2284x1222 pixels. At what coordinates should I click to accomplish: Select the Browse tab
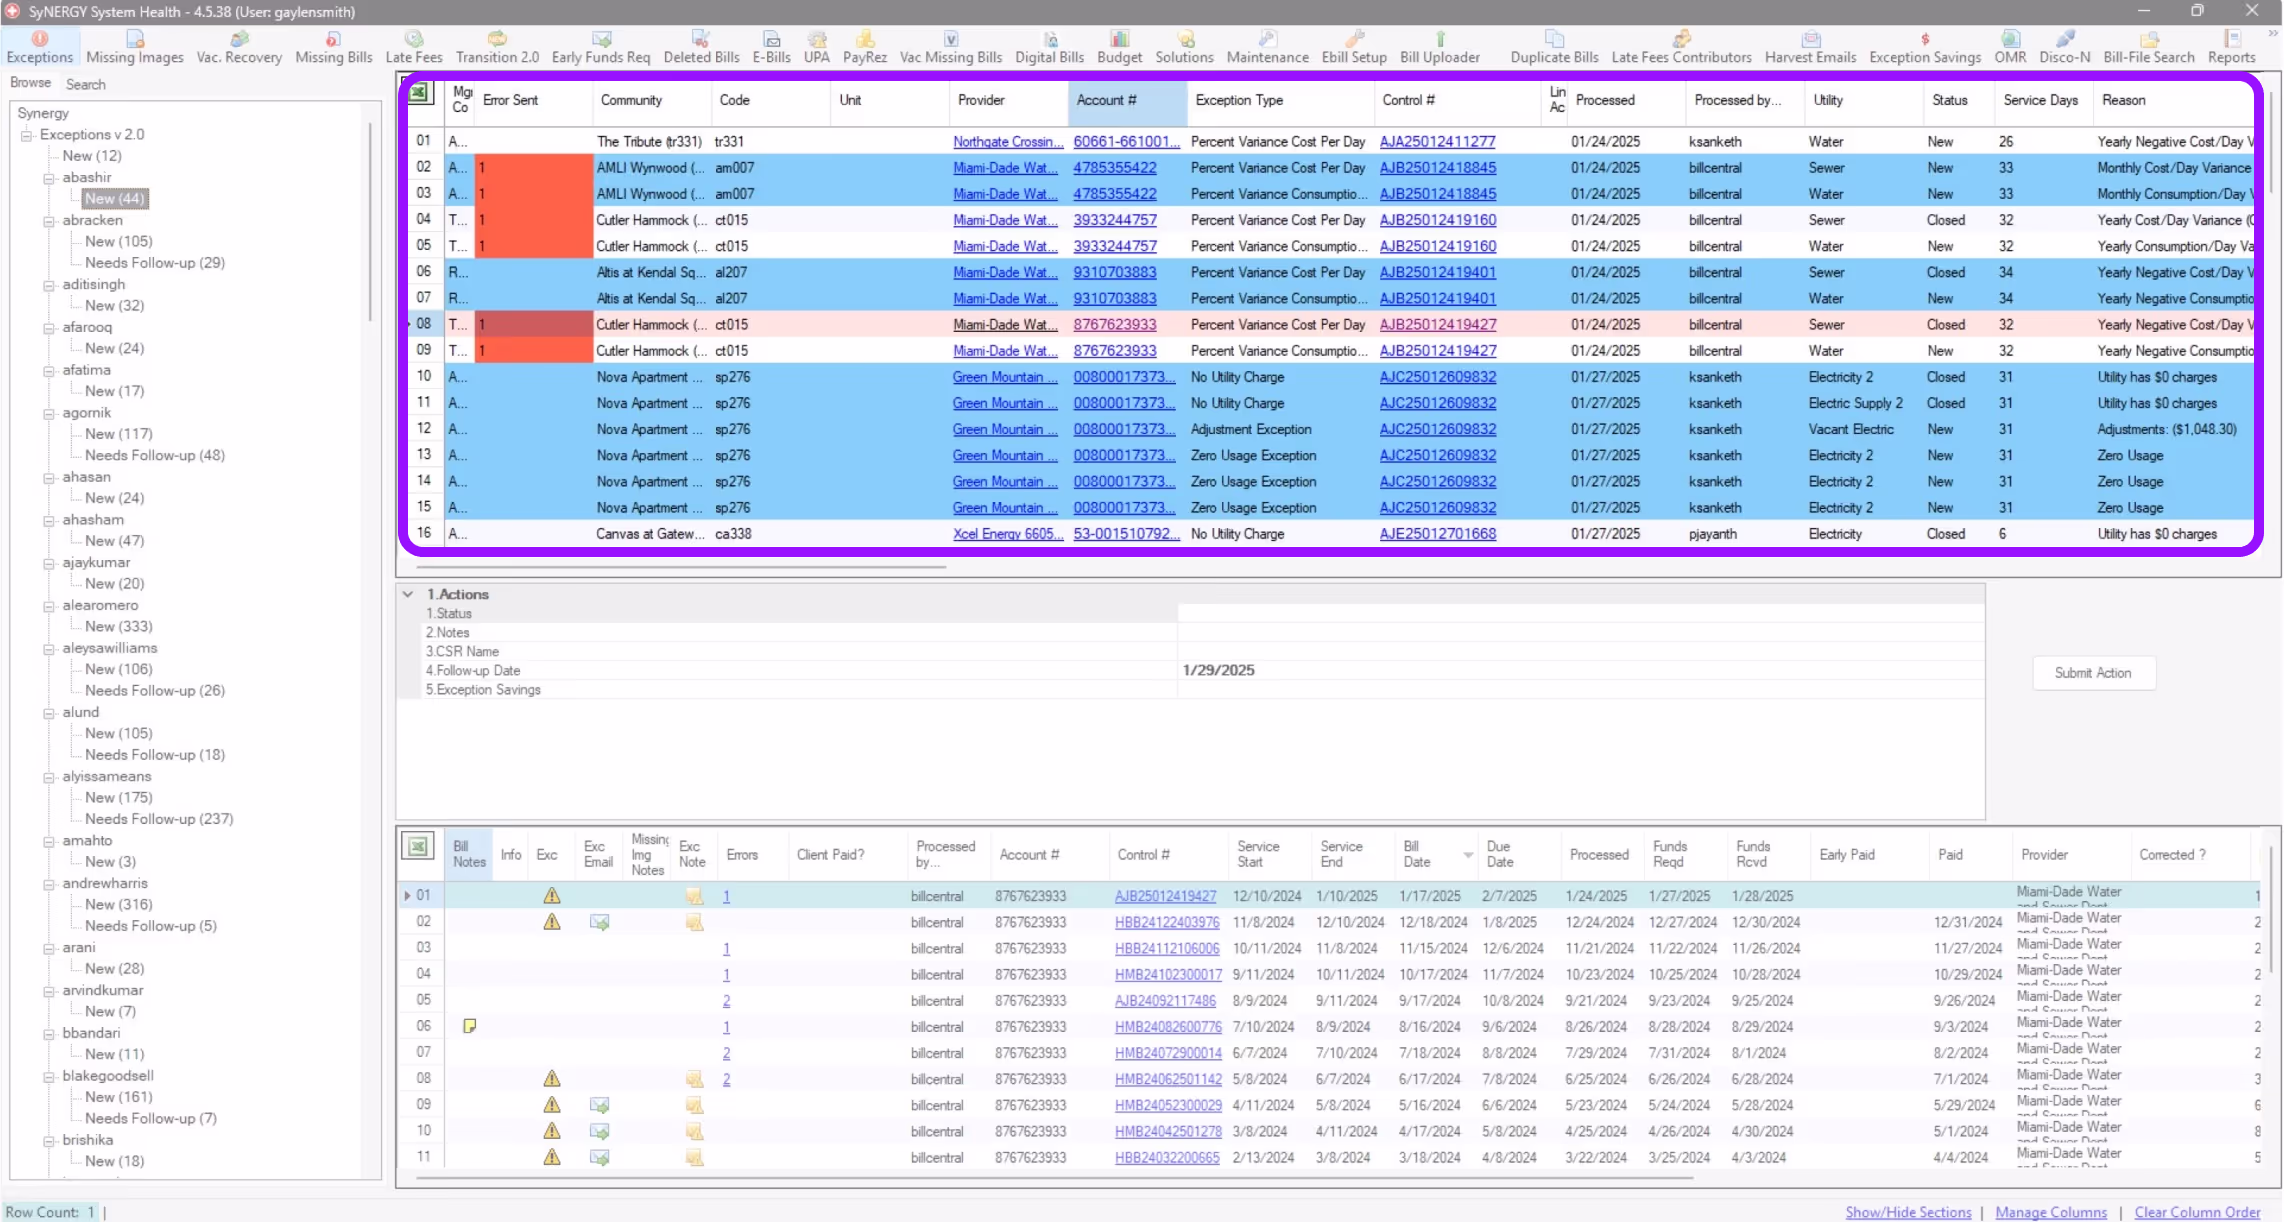tap(30, 83)
